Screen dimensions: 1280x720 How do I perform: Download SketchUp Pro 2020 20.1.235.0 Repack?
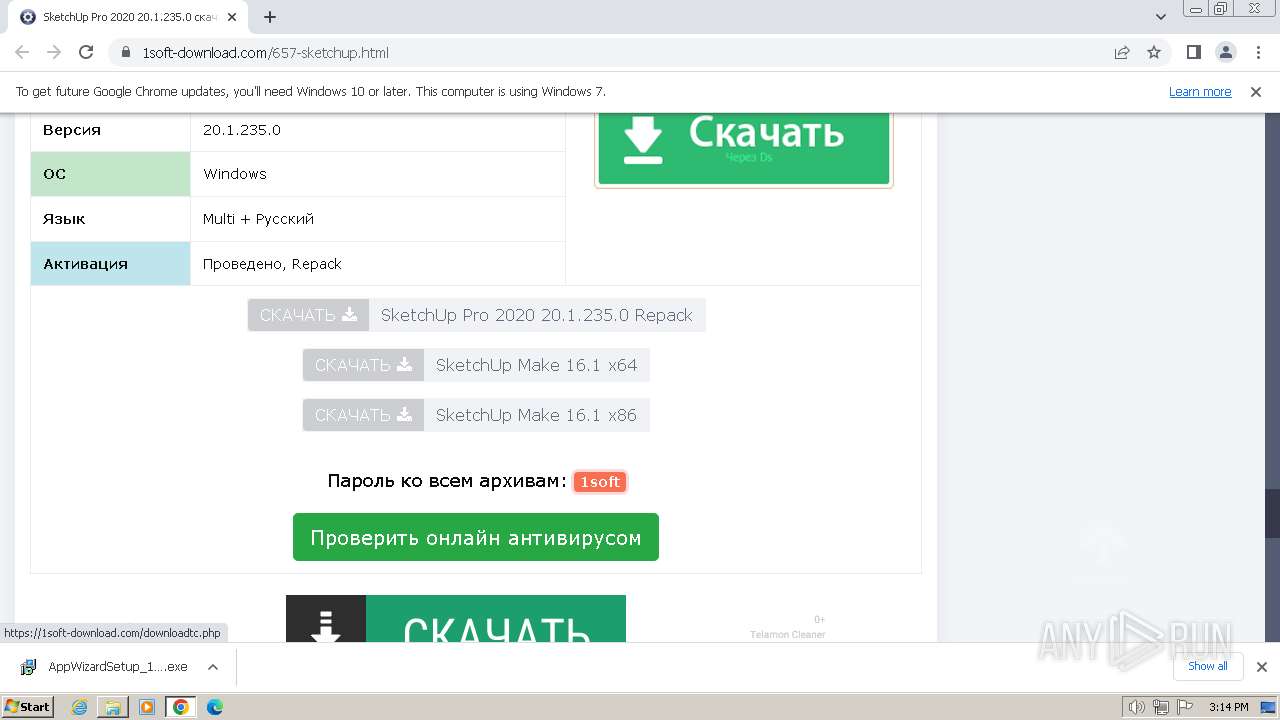click(477, 315)
